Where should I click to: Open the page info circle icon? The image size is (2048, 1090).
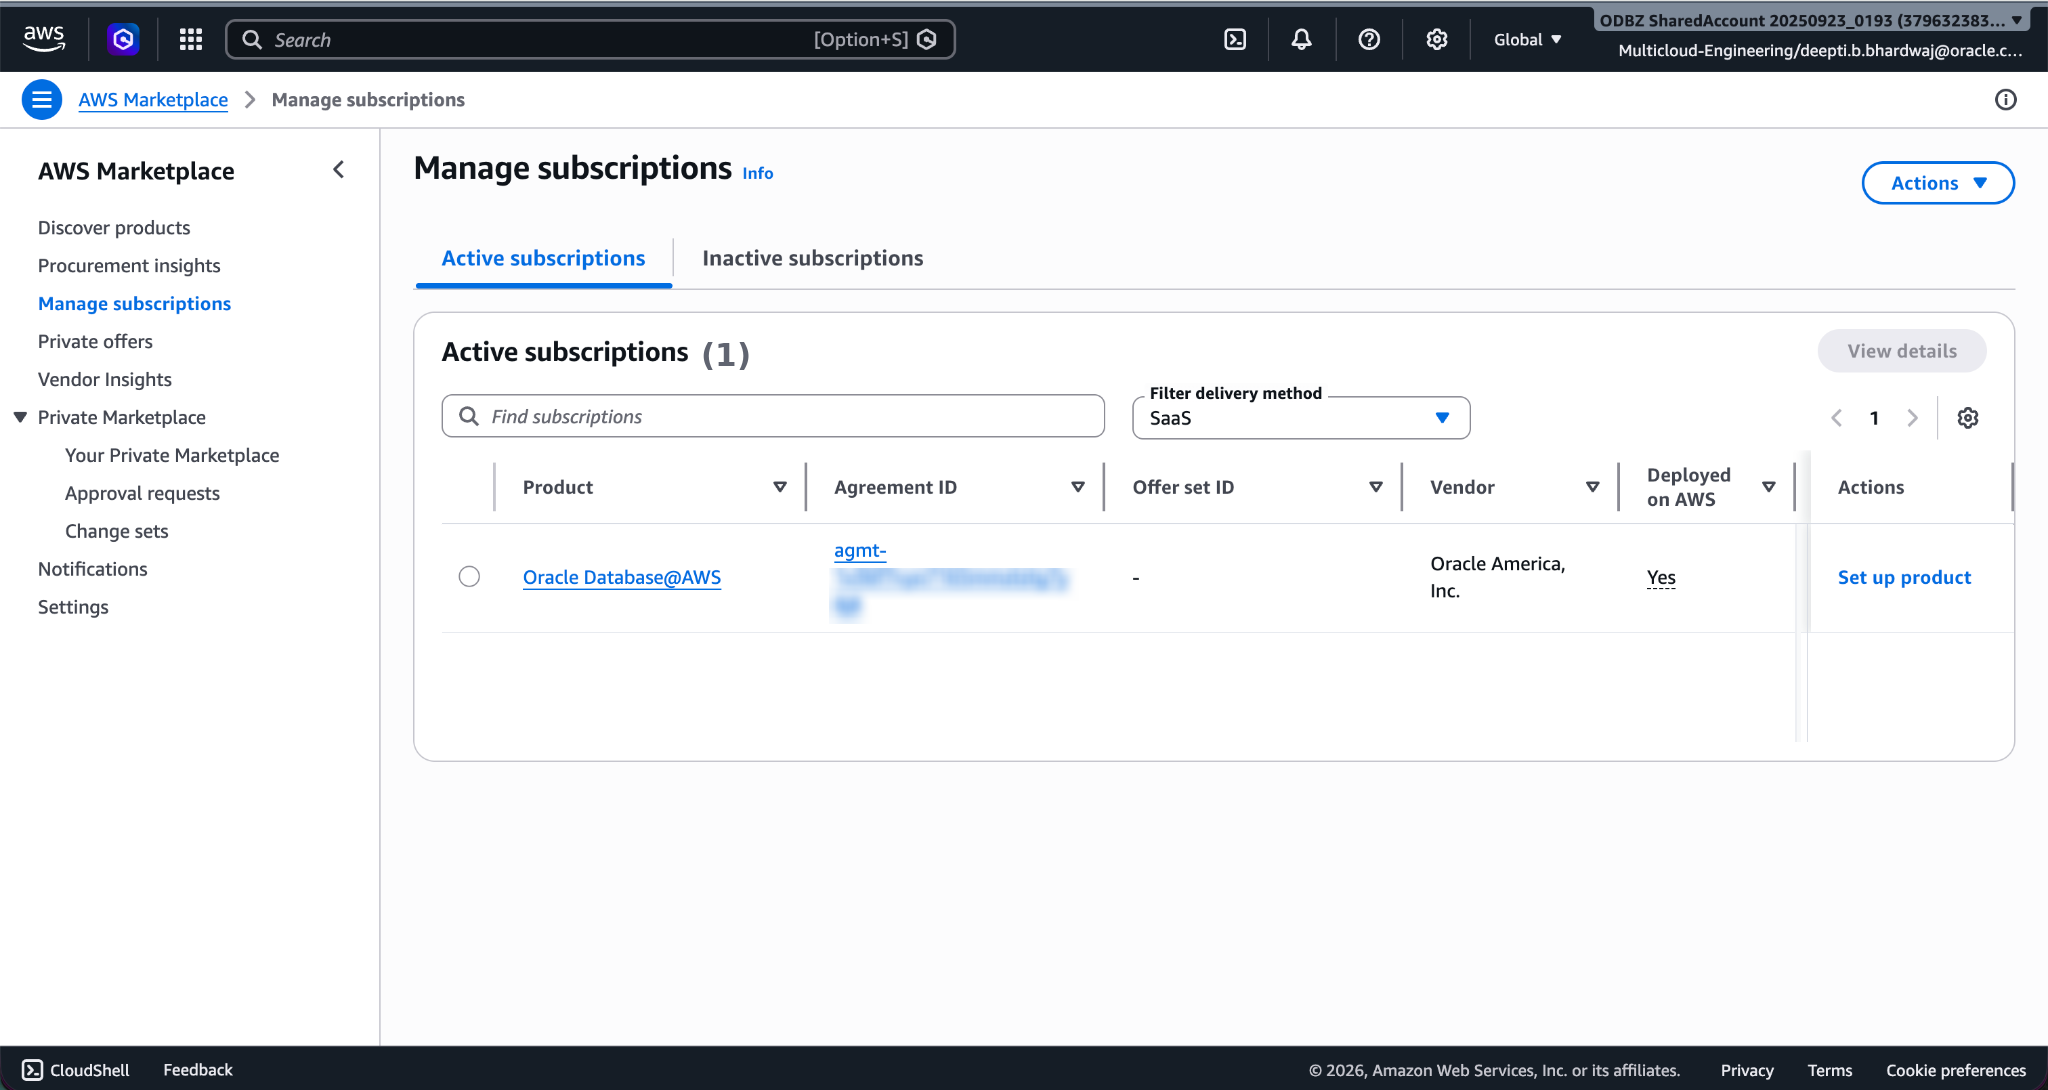pos(2005,99)
